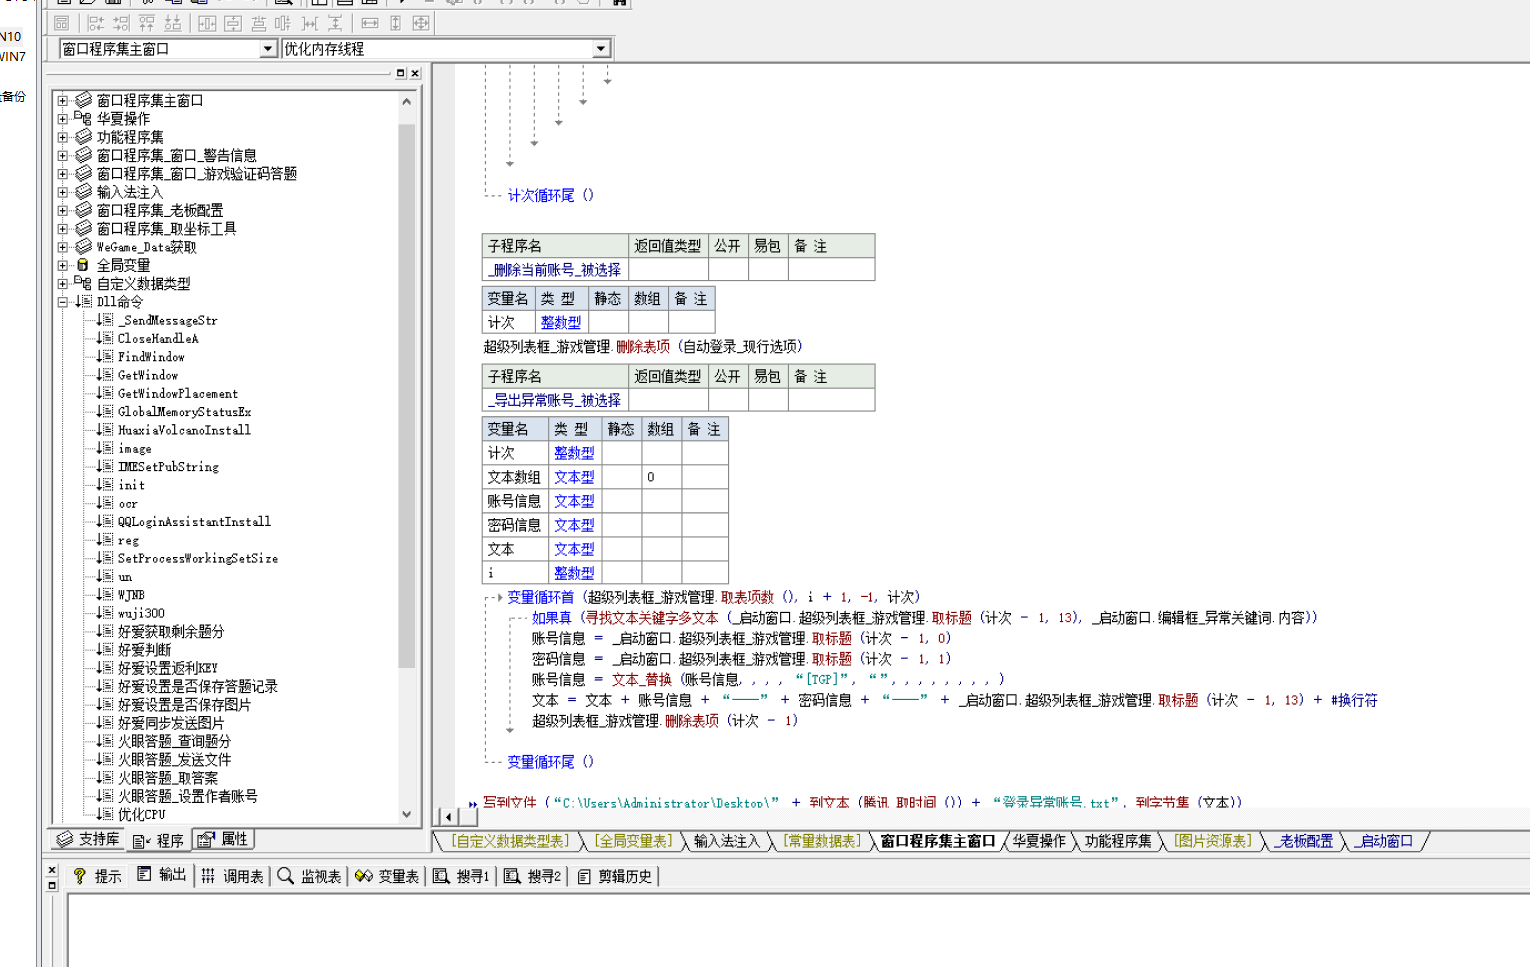Expand the 全局变量 tree node

click(63, 265)
